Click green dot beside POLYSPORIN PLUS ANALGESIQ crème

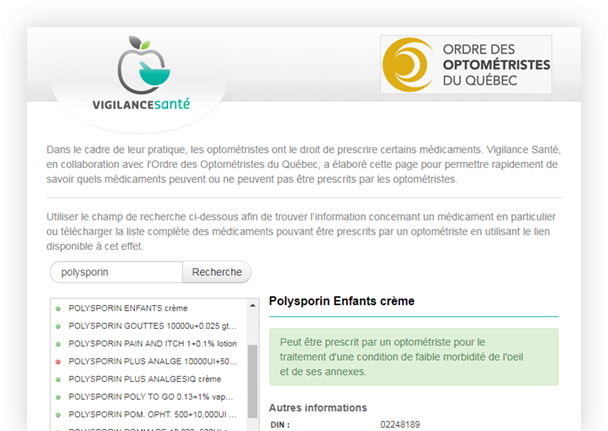(58, 380)
